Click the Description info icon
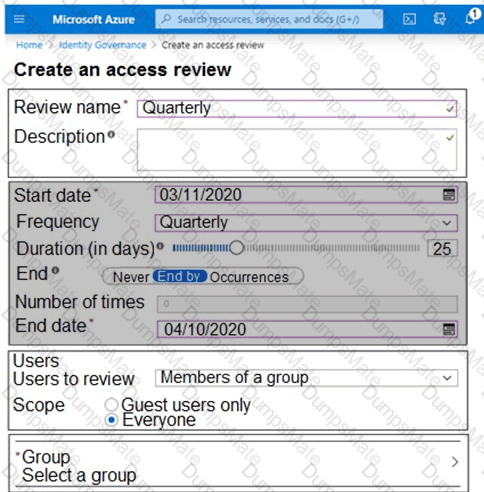 pos(111,135)
